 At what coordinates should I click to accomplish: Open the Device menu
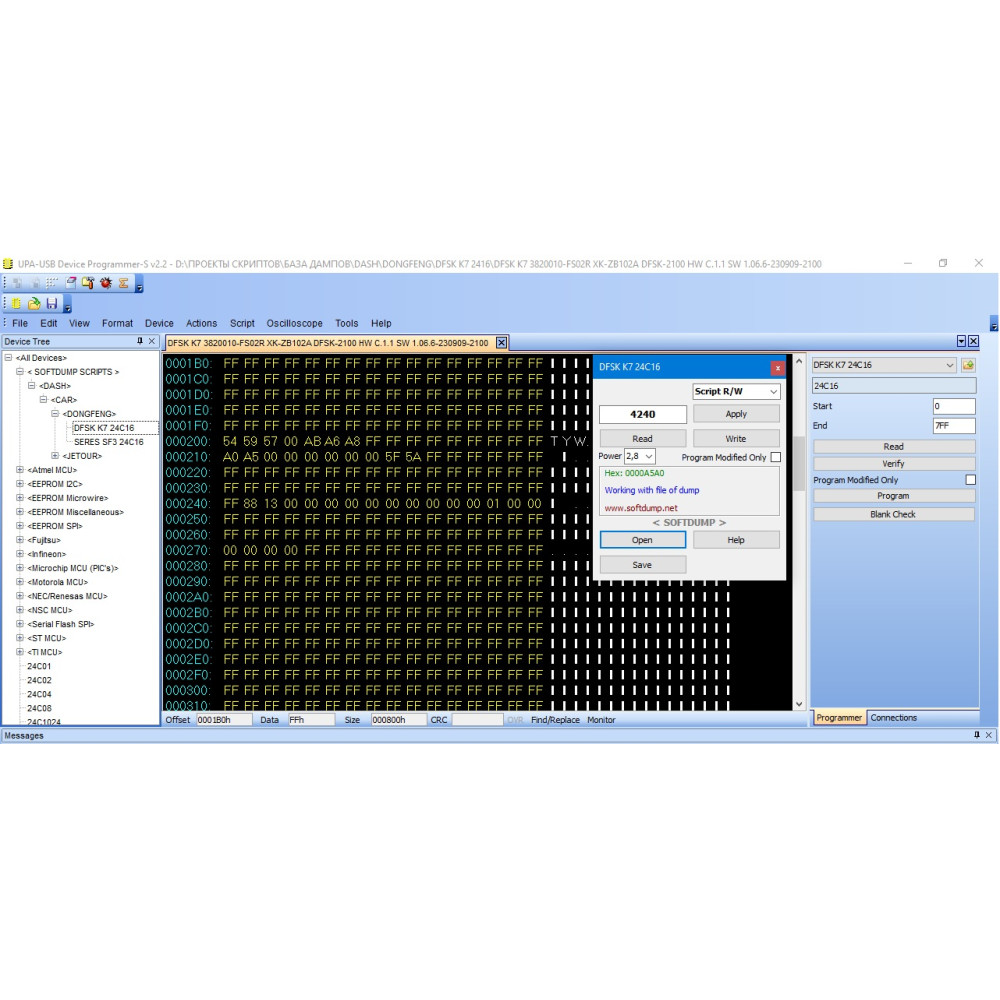click(159, 323)
